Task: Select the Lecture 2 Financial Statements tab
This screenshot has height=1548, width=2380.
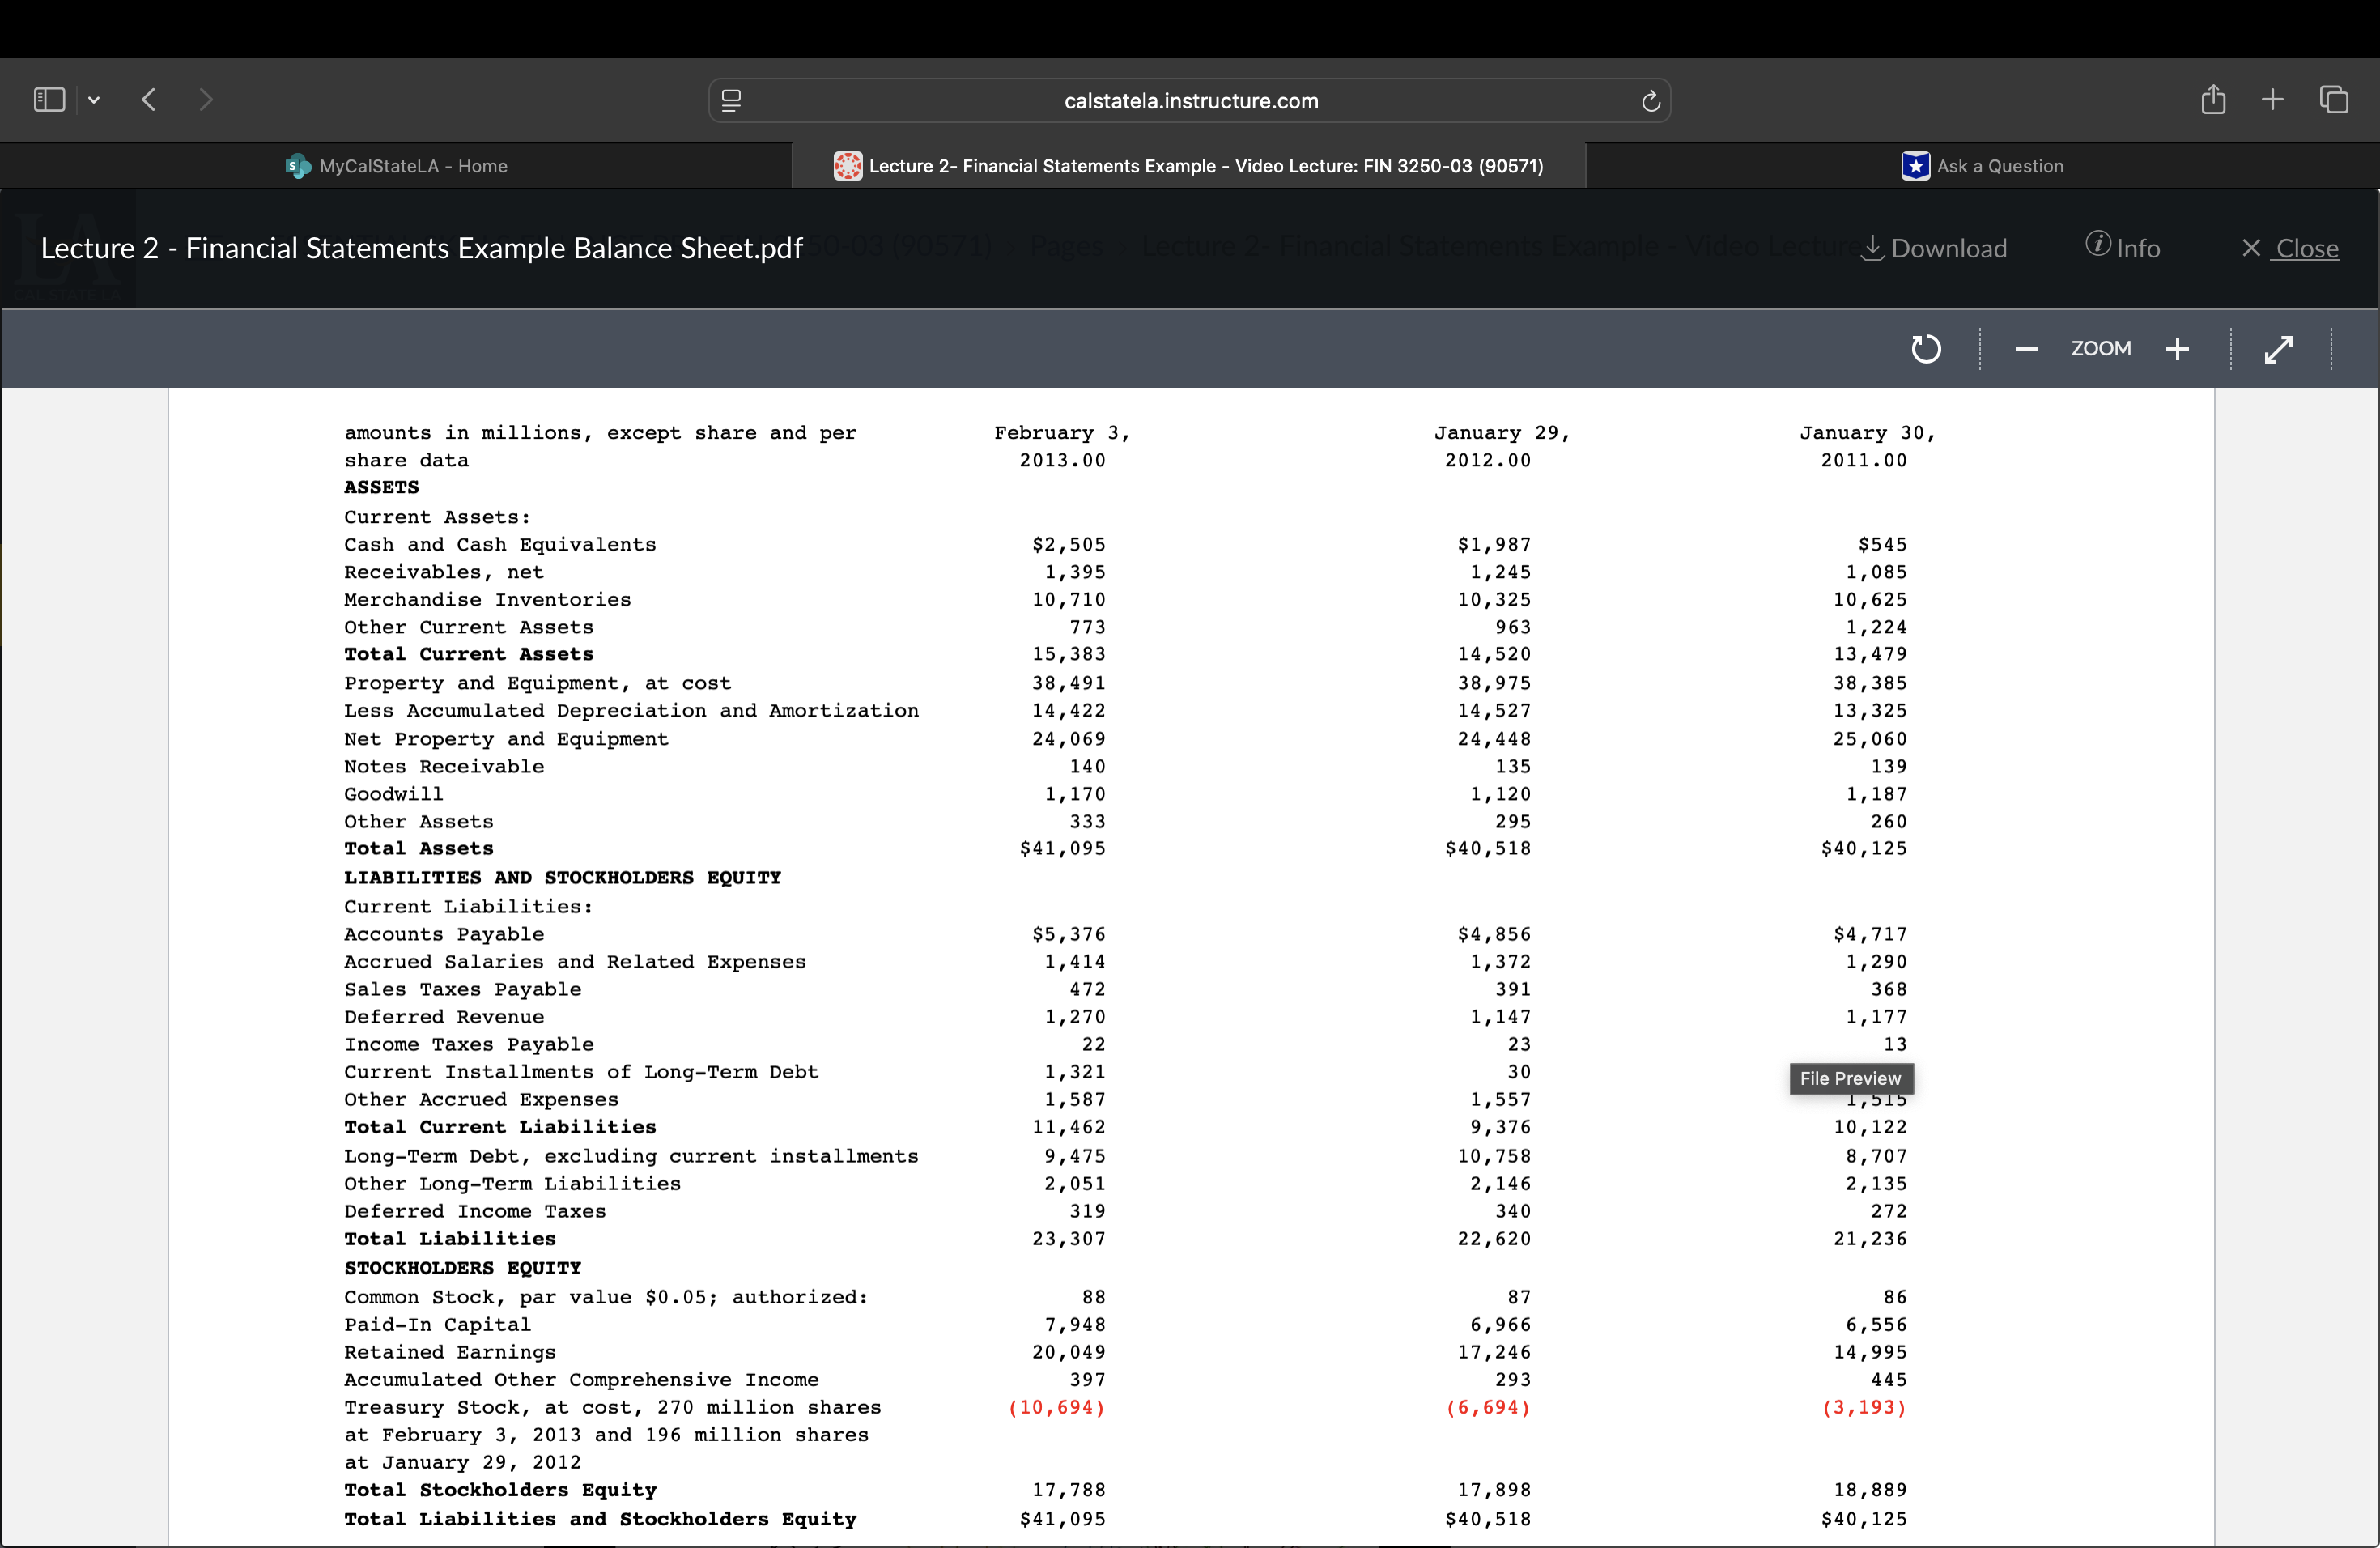Action: [x=1189, y=166]
